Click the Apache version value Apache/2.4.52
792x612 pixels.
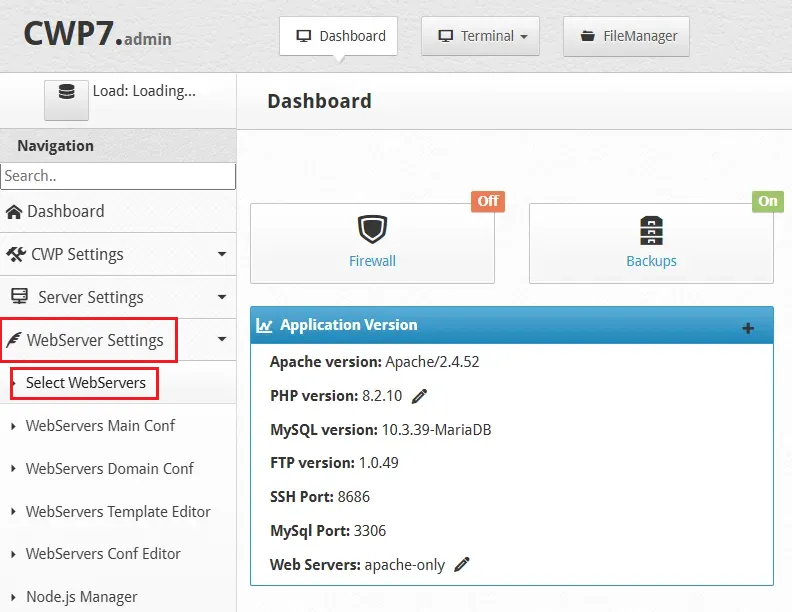432,362
